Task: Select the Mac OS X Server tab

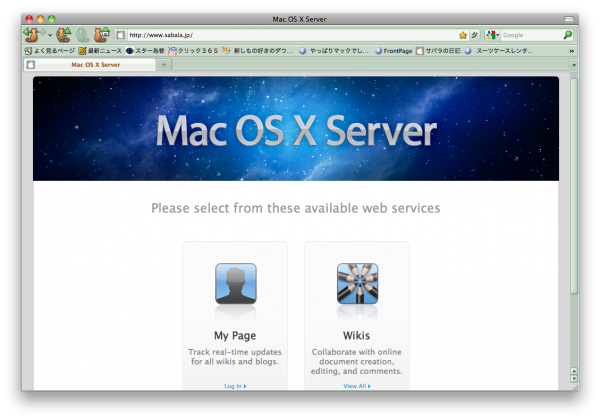Action: point(90,65)
